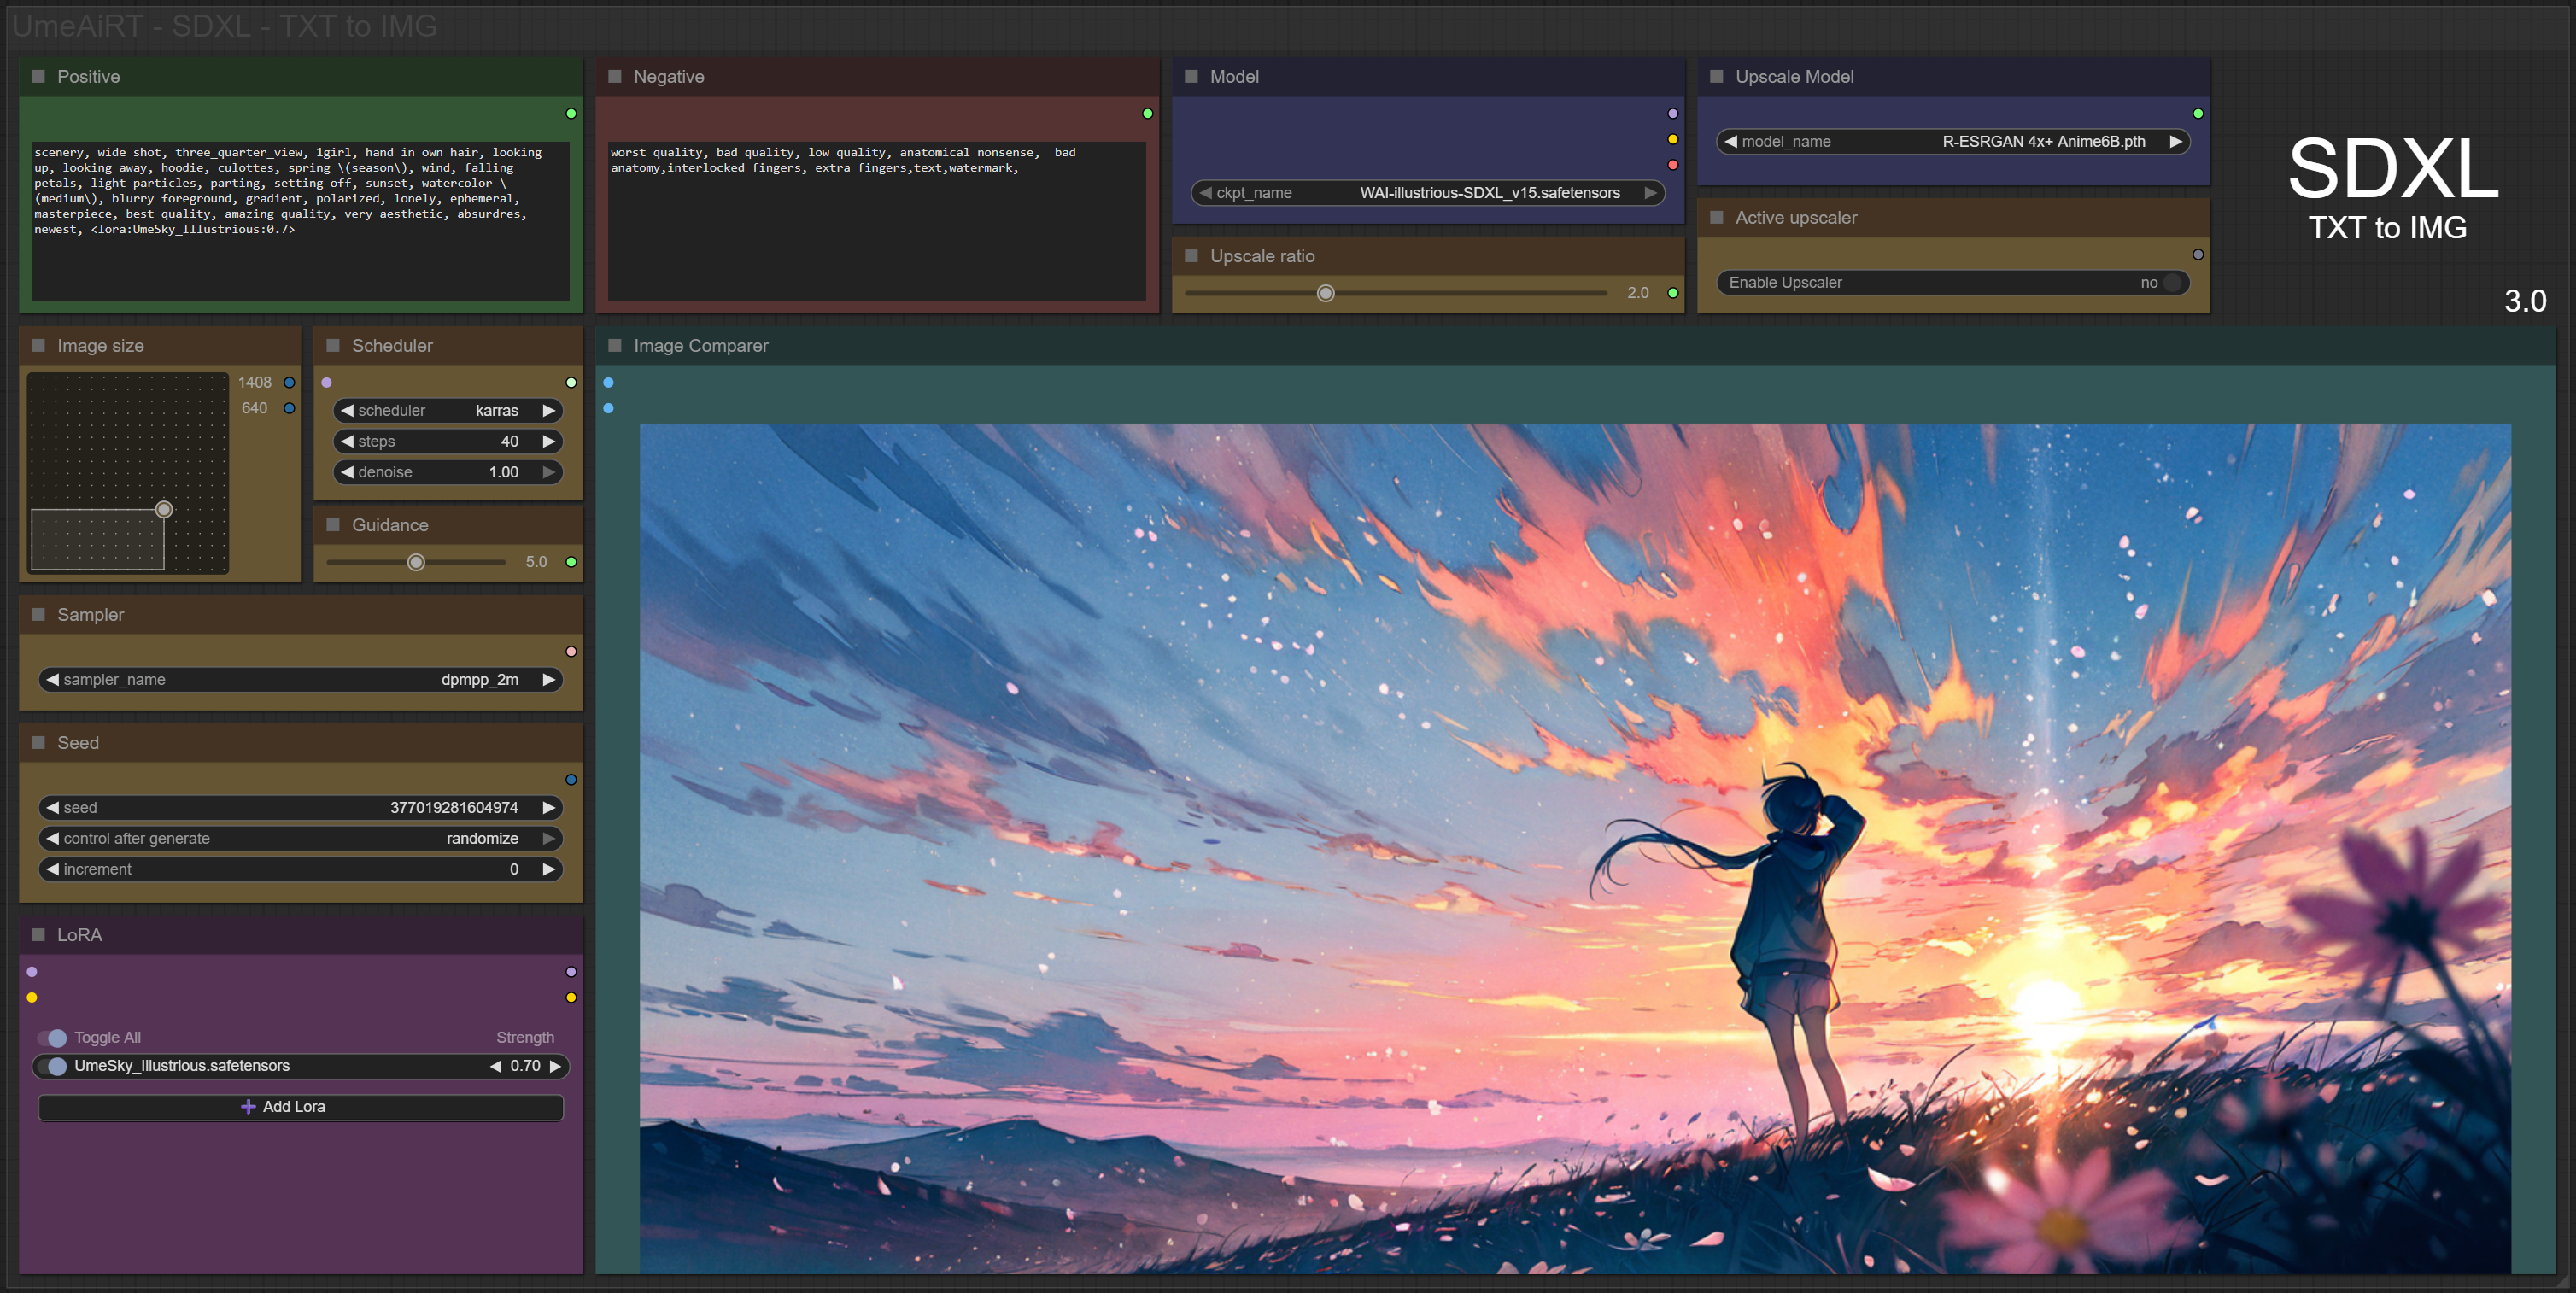Click the Image size grid handle
This screenshot has height=1293, width=2576.
click(164, 509)
